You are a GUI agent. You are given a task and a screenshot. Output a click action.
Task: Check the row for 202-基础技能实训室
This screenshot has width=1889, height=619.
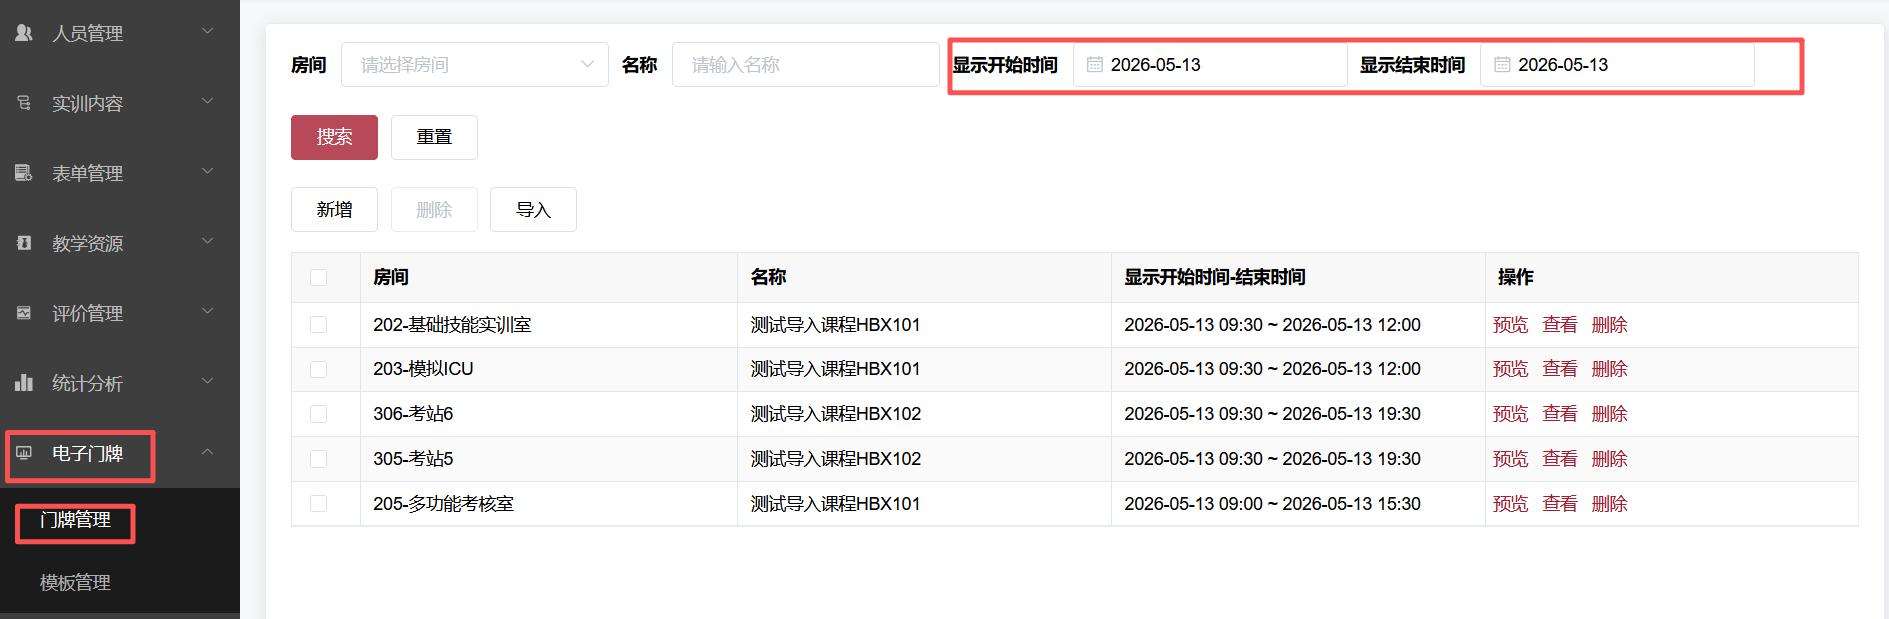coord(319,325)
